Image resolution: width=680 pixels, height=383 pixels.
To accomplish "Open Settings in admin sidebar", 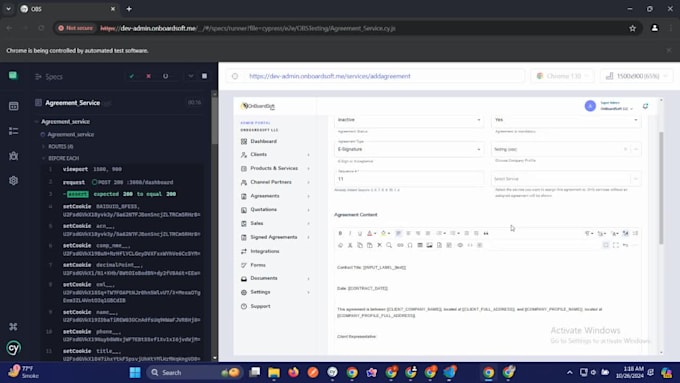I will tap(275, 292).
